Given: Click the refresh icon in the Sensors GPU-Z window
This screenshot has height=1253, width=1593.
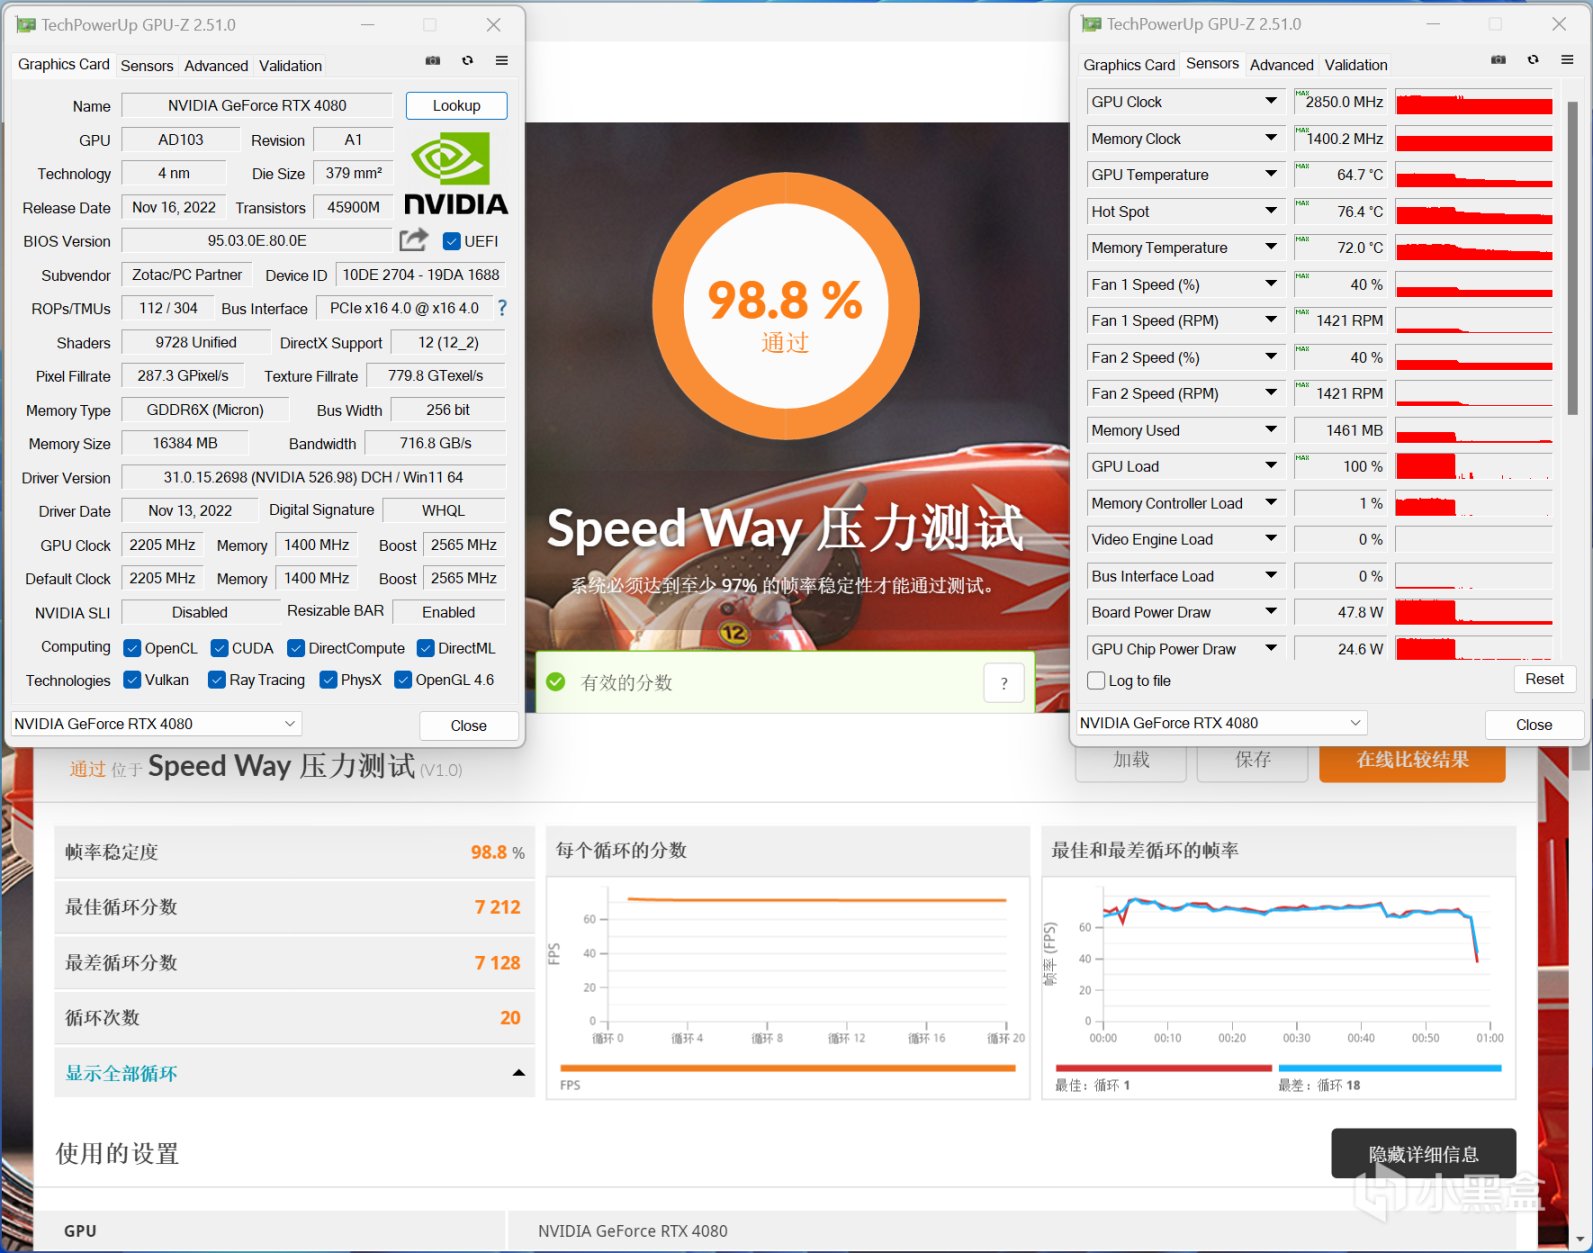Looking at the screenshot, I should coord(1533,60).
